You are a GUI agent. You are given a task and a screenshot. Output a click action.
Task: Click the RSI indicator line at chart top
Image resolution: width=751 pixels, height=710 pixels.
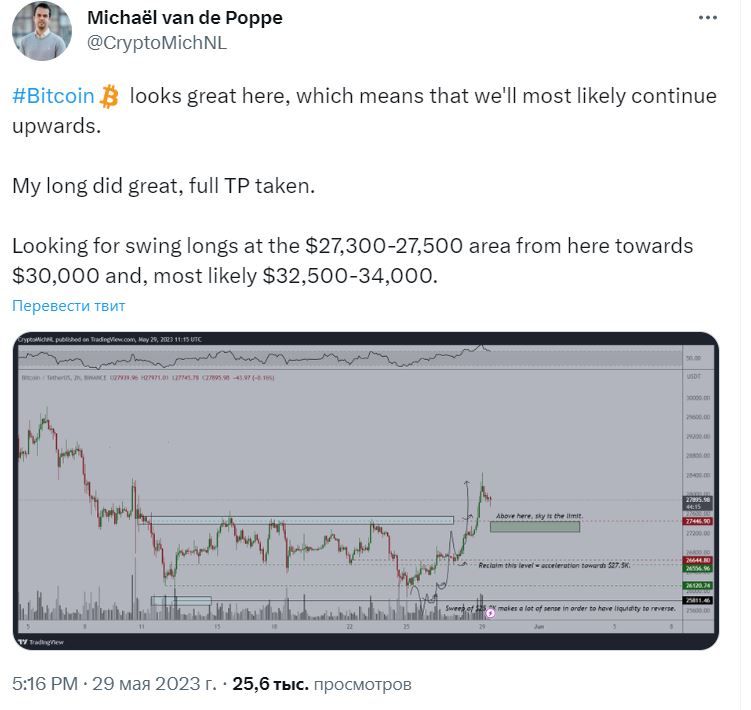click(254, 357)
